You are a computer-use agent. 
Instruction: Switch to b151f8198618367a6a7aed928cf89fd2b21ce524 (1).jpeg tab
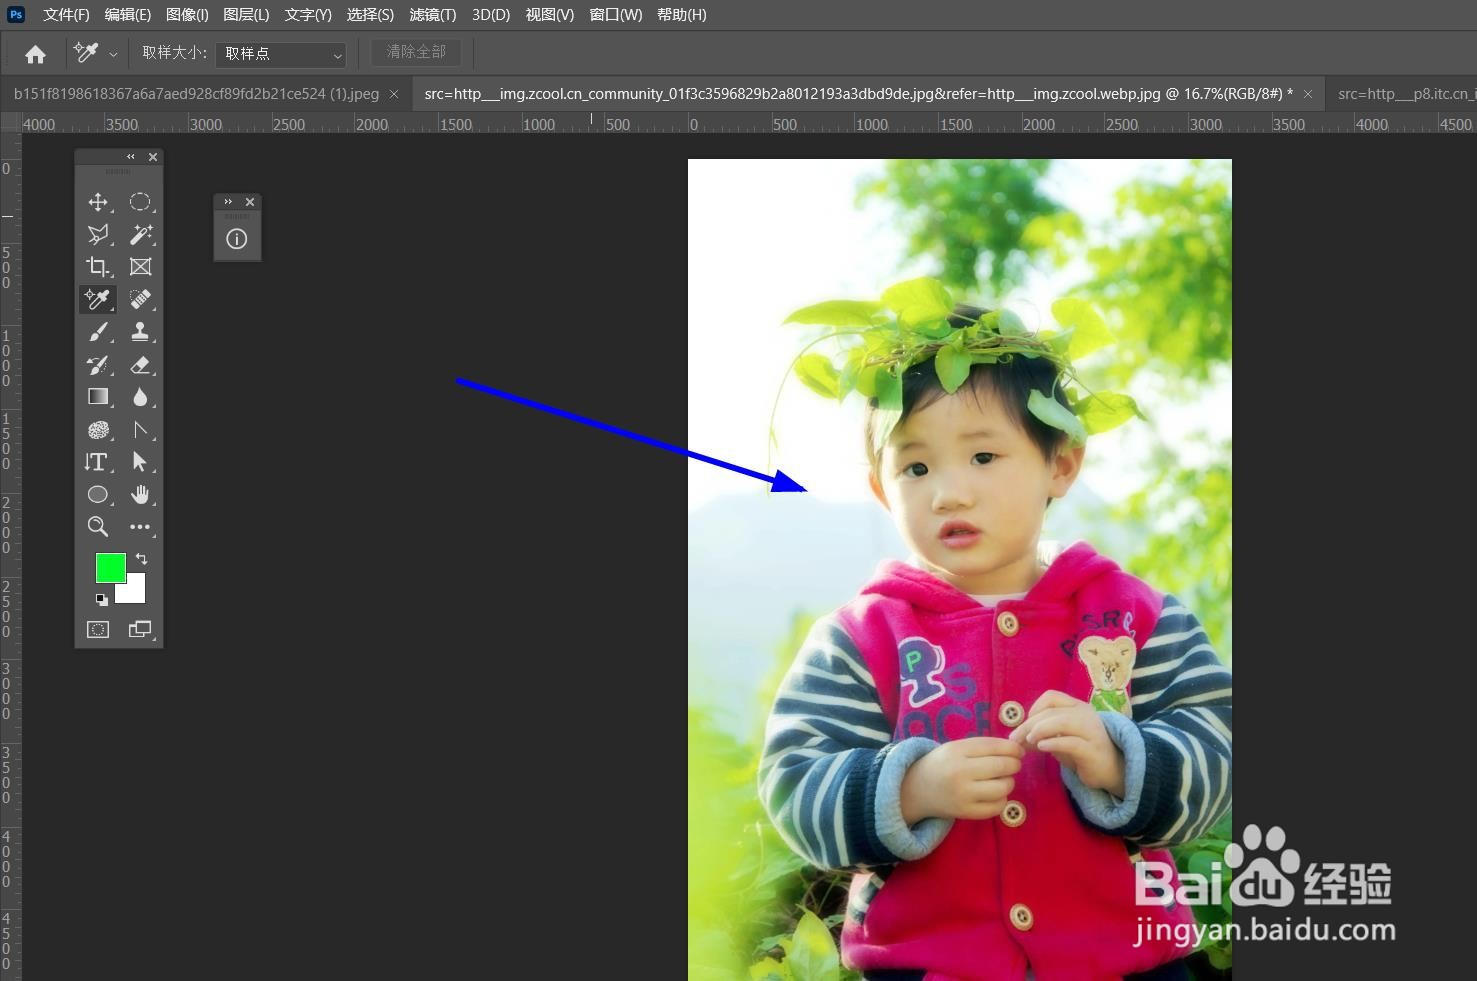click(x=196, y=94)
